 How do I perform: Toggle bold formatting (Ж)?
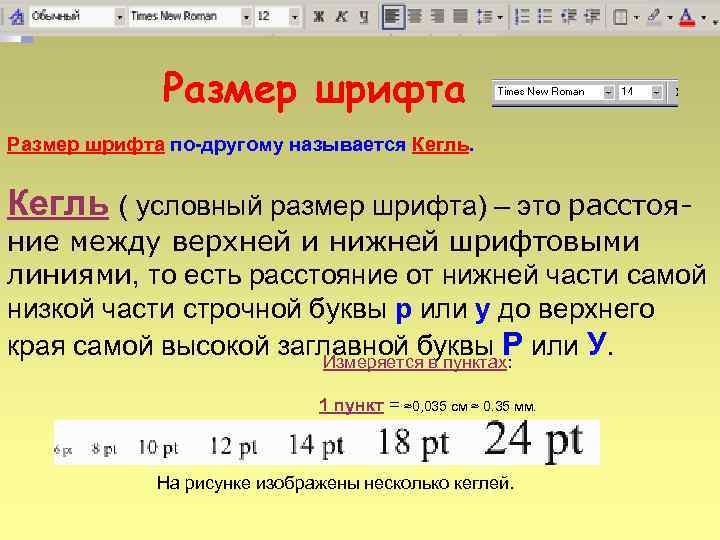pos(318,17)
